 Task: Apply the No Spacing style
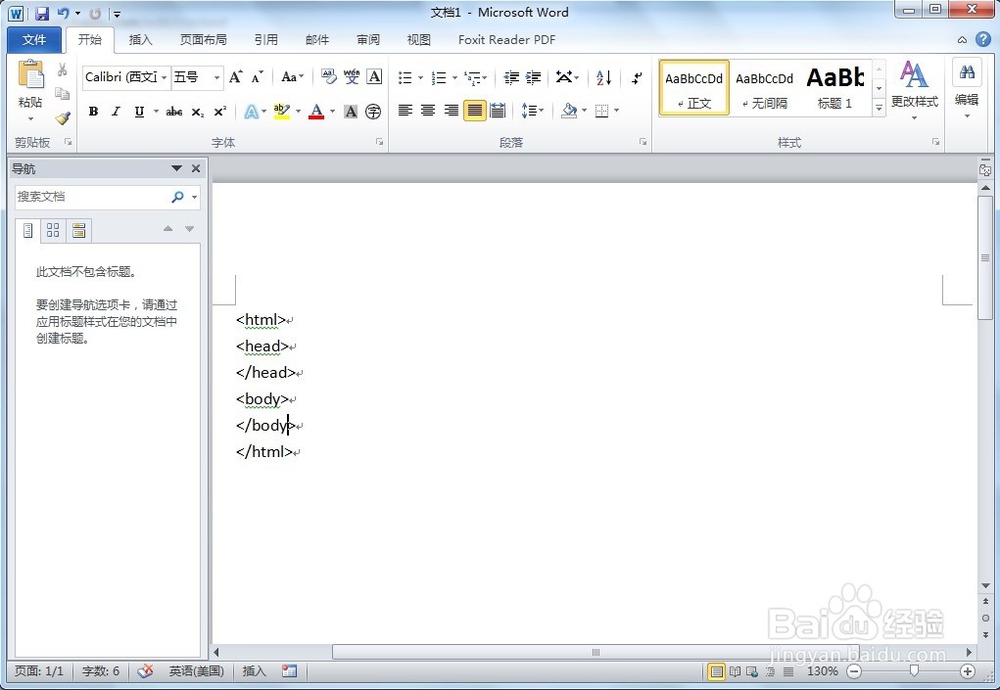coord(764,88)
